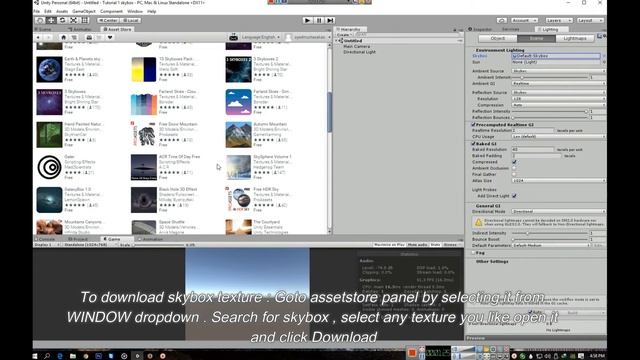The height and width of the screenshot is (360, 640).
Task: Click Maximize on Play button
Action: pos(389,244)
